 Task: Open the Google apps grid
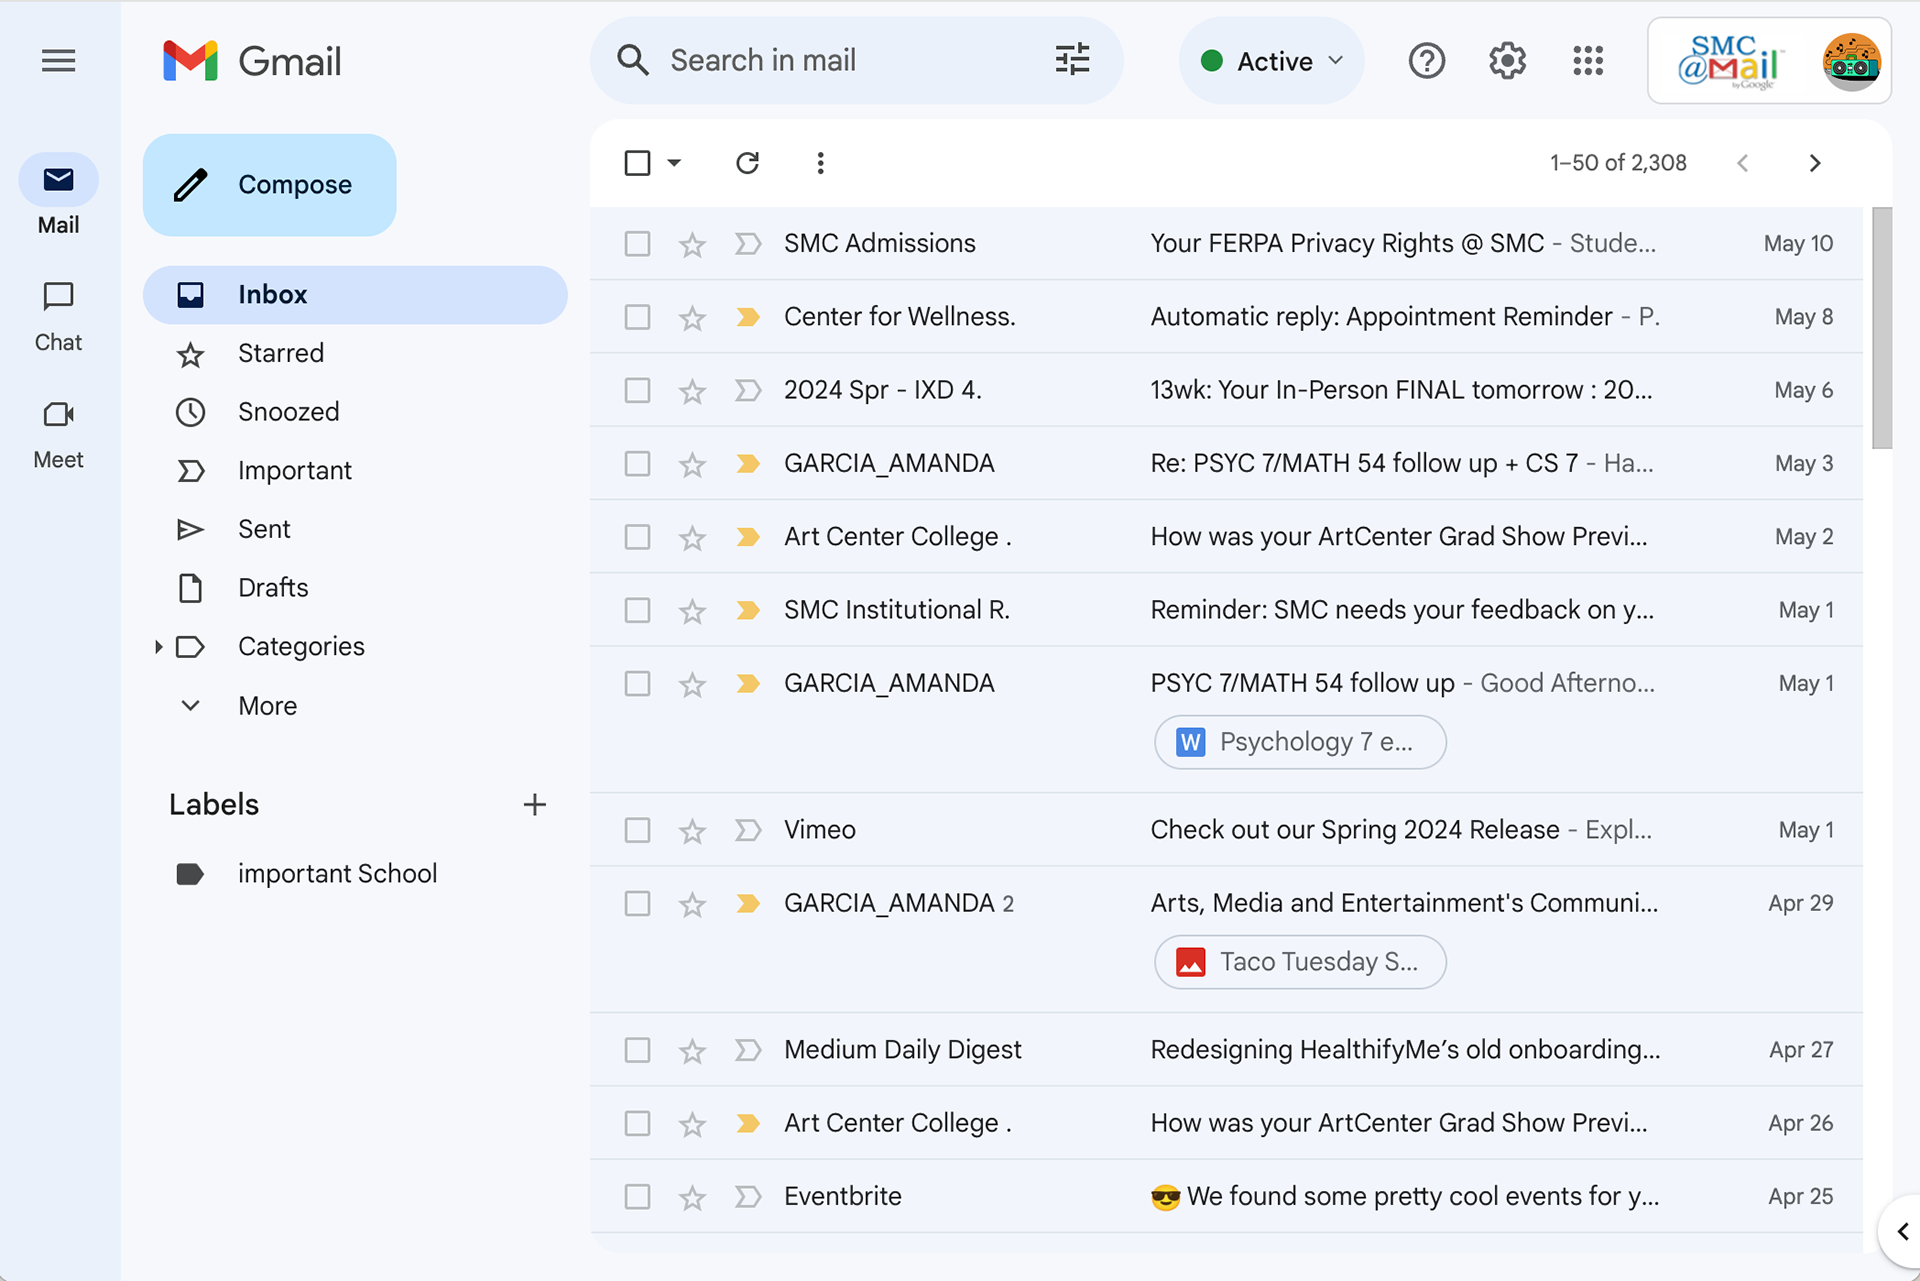pyautogui.click(x=1588, y=61)
